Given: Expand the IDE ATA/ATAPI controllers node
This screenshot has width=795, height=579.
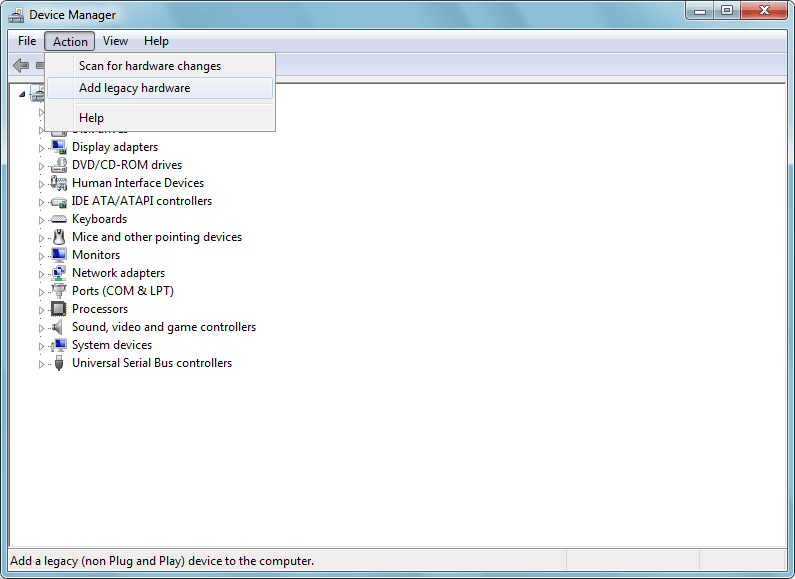Looking at the screenshot, I should coord(41,202).
